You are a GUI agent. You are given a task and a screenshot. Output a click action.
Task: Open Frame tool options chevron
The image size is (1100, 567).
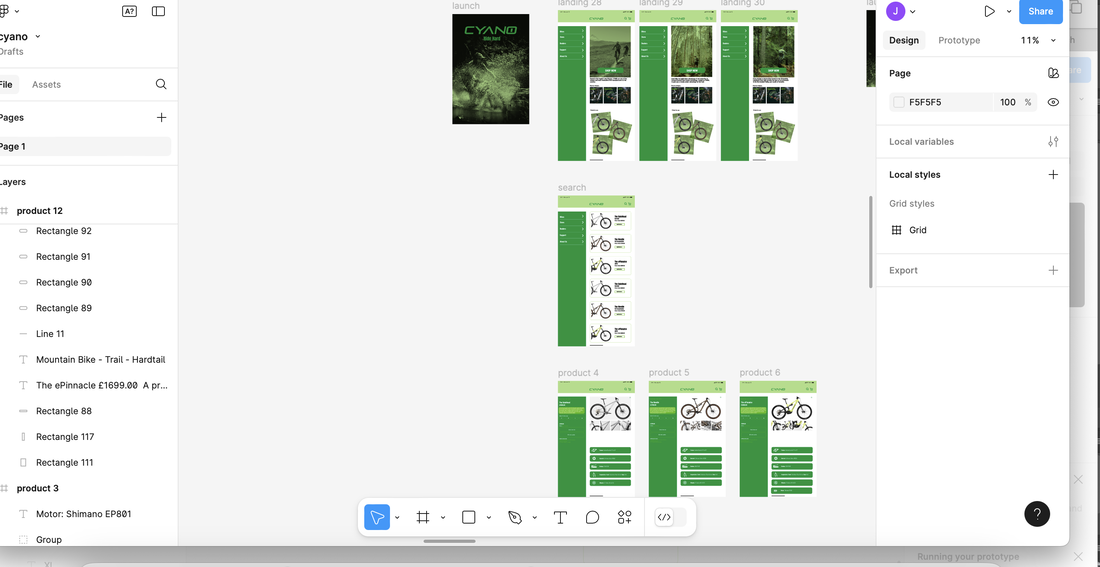click(x=443, y=517)
